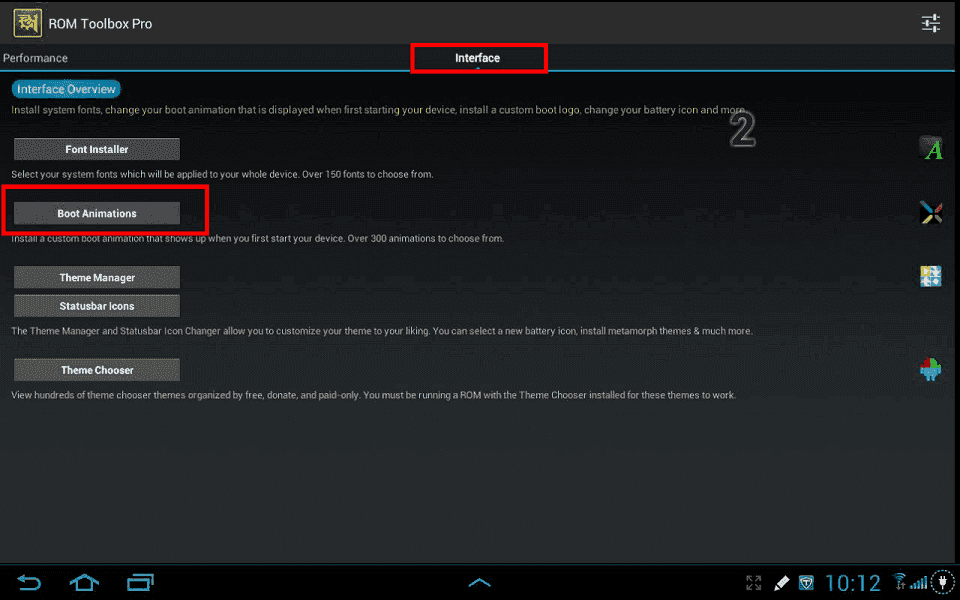Screen dimensions: 960x600
Task: Switch to the Performance tab
Action: [36, 58]
